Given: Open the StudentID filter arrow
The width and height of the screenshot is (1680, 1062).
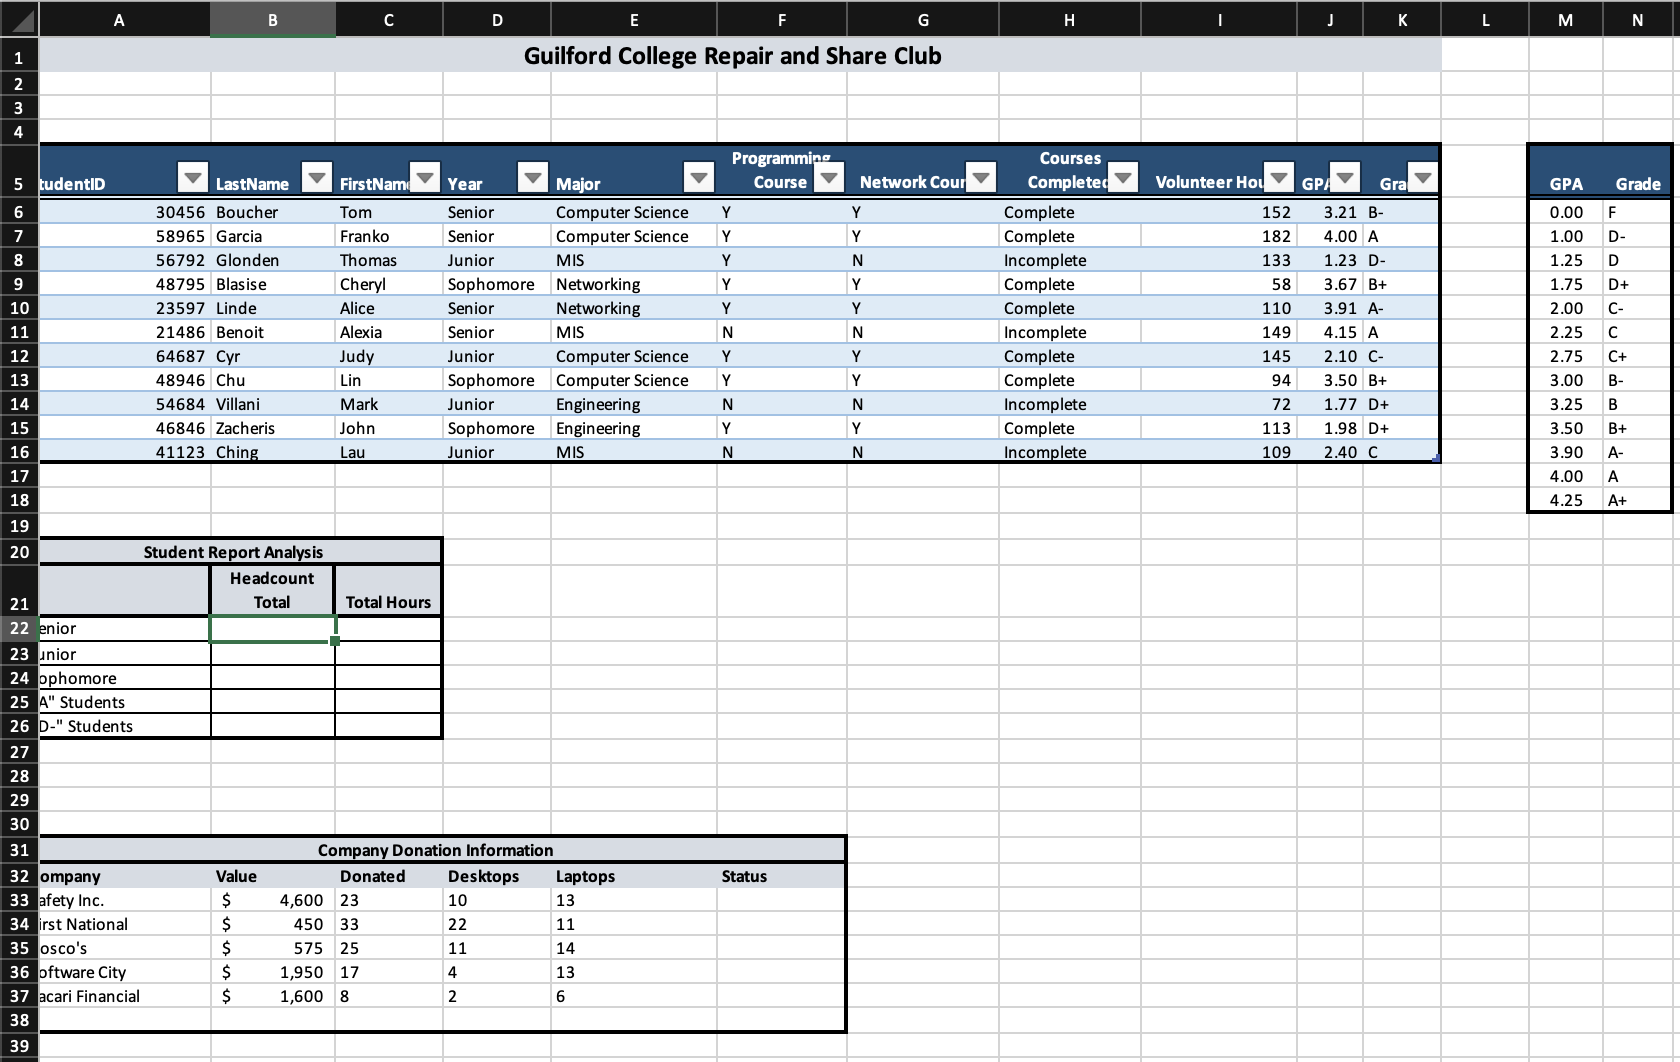Looking at the screenshot, I should 193,177.
